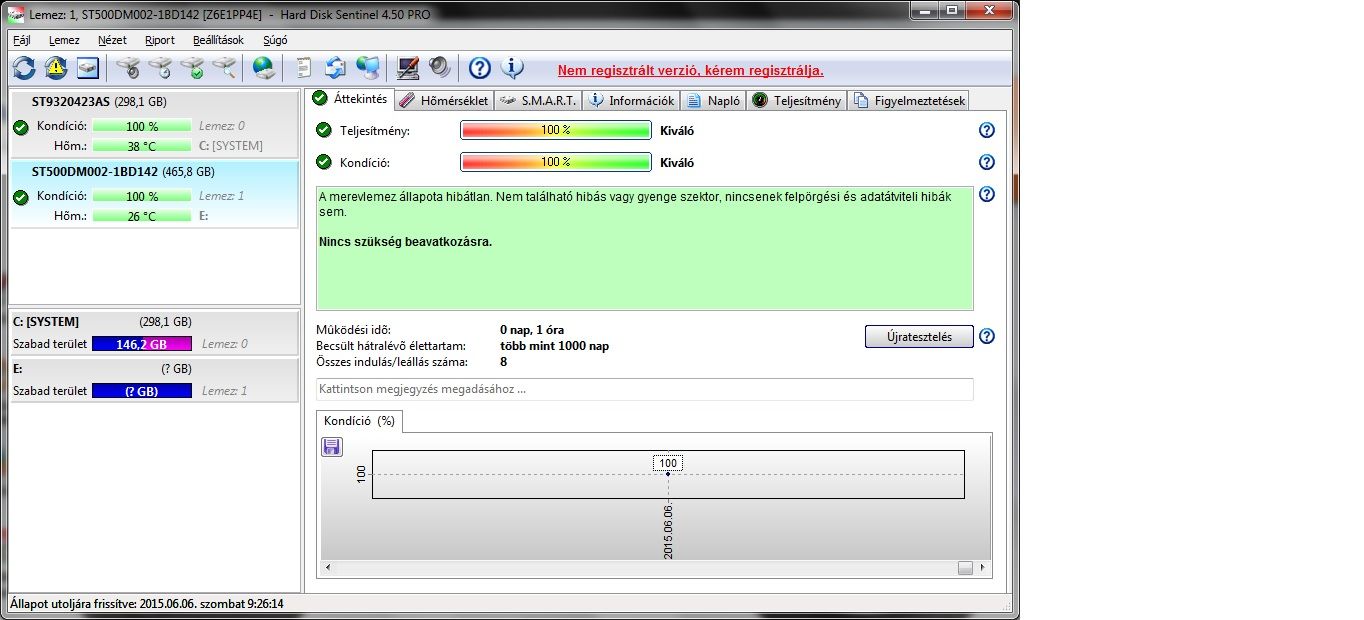Click the refresh icon with yellow warning triangle
Image resolution: width=1364 pixels, height=620 pixels.
56,68
